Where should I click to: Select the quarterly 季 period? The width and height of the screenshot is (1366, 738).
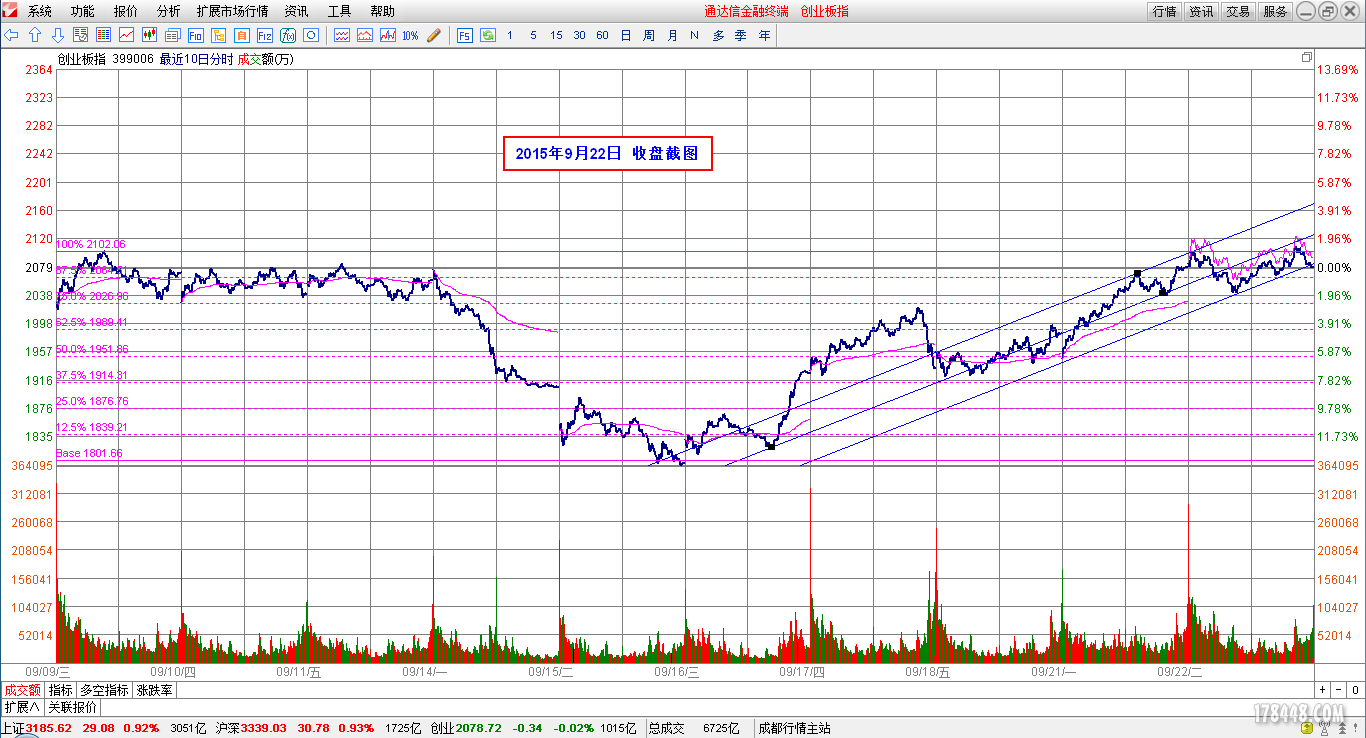click(x=741, y=35)
